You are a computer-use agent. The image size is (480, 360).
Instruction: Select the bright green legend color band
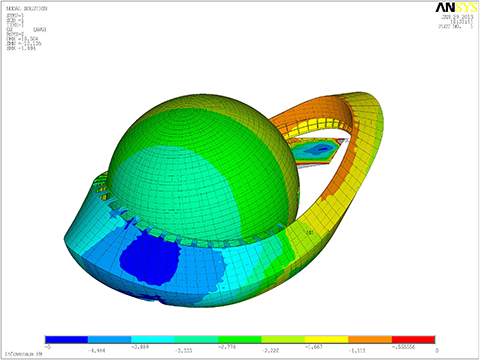[240, 339]
